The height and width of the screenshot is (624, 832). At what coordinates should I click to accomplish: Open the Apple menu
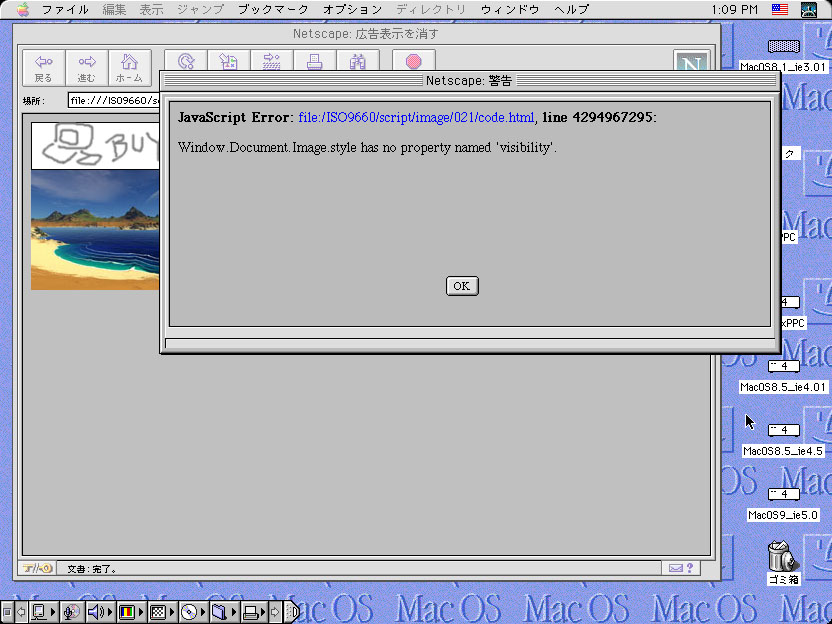[23, 10]
